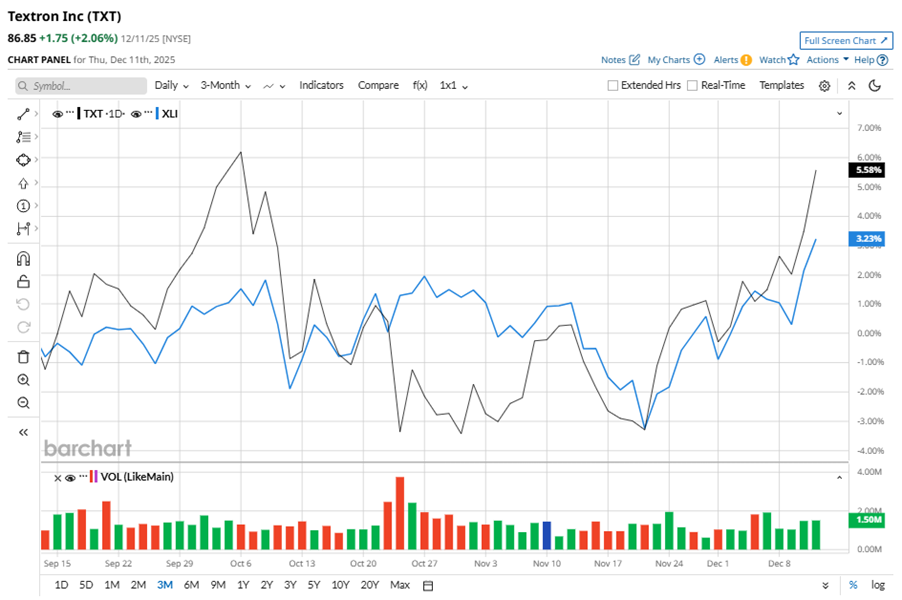Open TXT series options ellipsis
Viewport: 902px width, 600px height.
pyautogui.click(x=70, y=112)
